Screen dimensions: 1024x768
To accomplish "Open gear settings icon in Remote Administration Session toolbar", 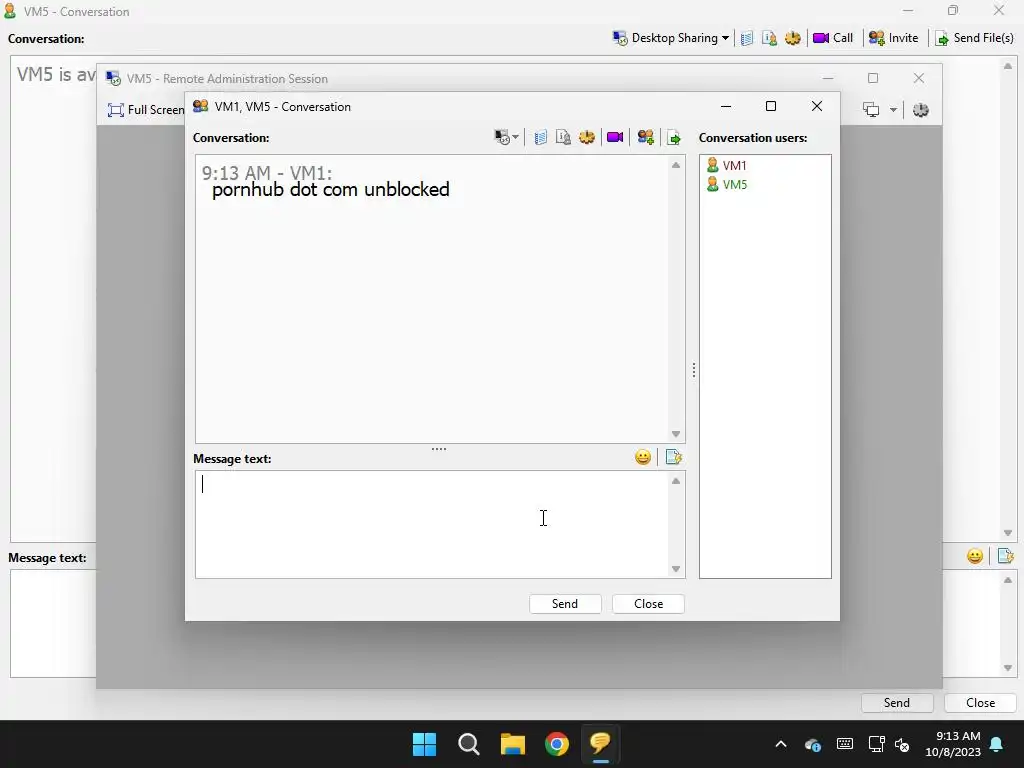I will coord(920,110).
